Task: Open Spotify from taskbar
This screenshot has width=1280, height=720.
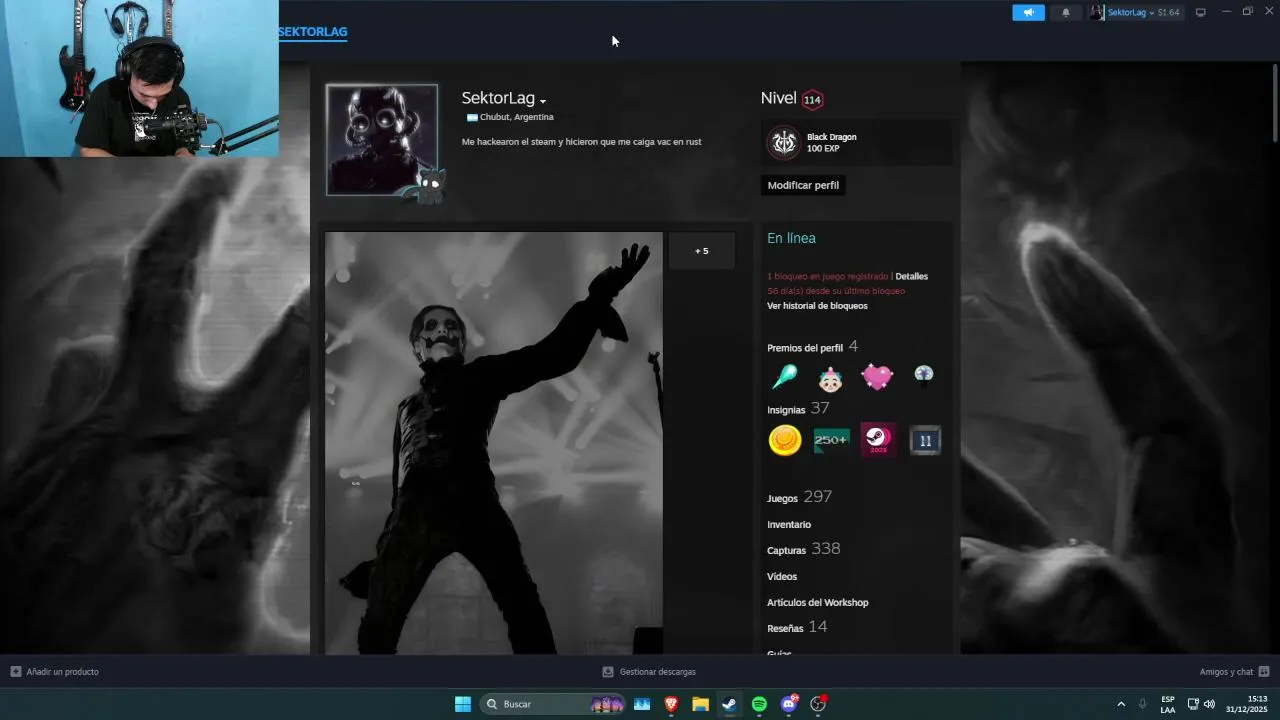Action: click(759, 704)
